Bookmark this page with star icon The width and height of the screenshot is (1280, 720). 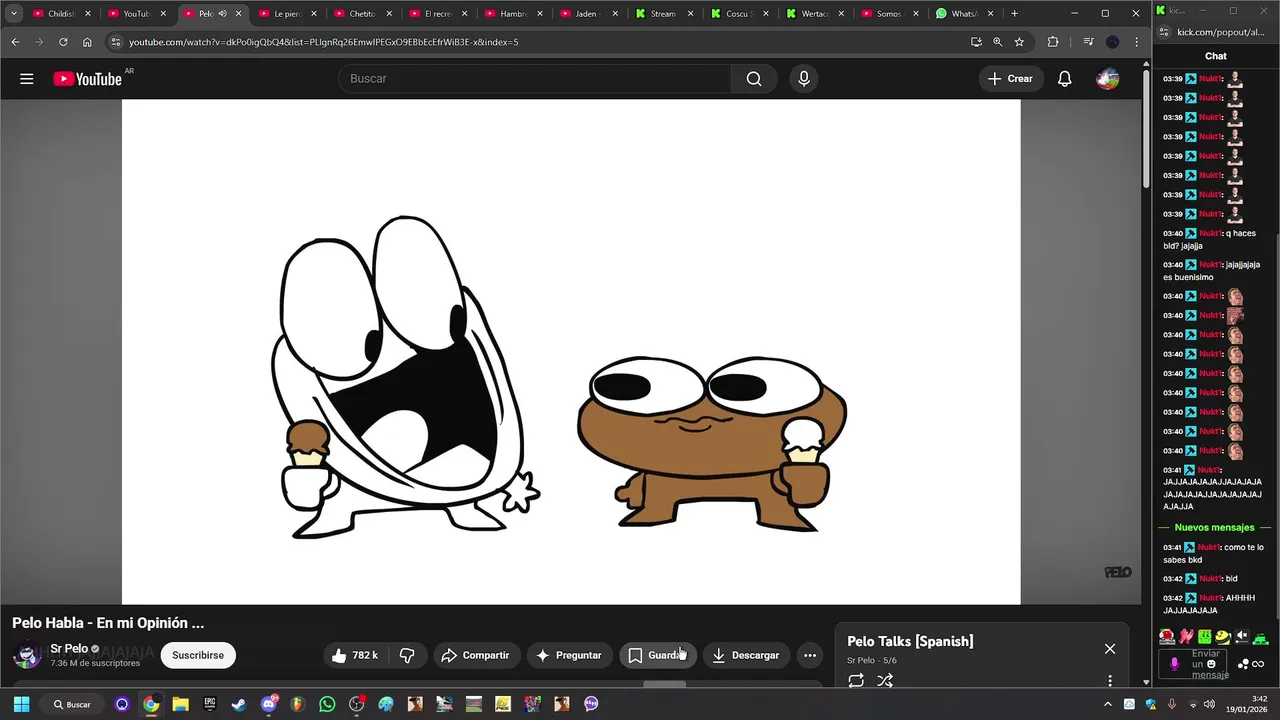point(1019,42)
